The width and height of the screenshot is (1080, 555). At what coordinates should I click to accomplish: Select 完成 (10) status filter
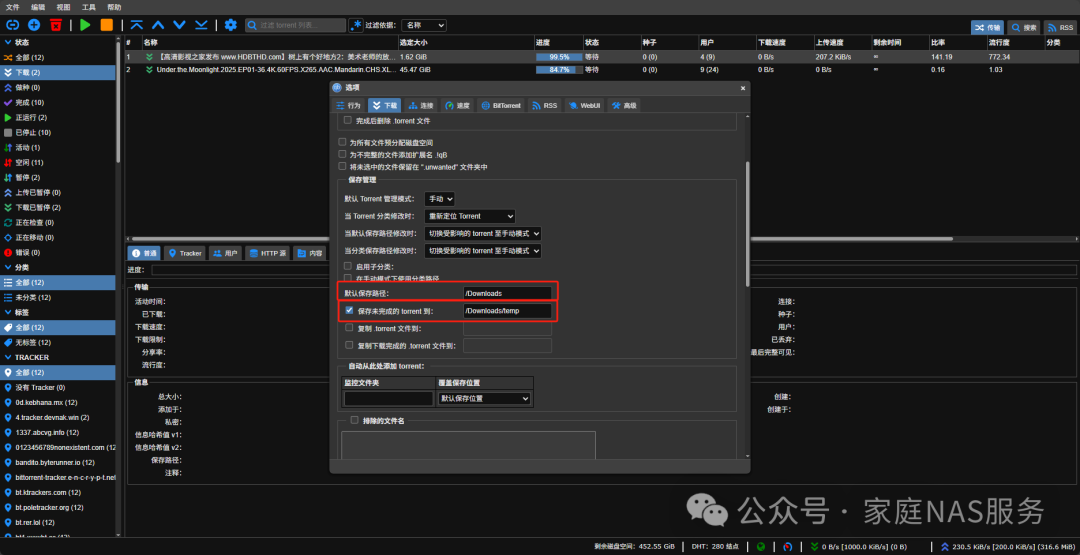58,103
